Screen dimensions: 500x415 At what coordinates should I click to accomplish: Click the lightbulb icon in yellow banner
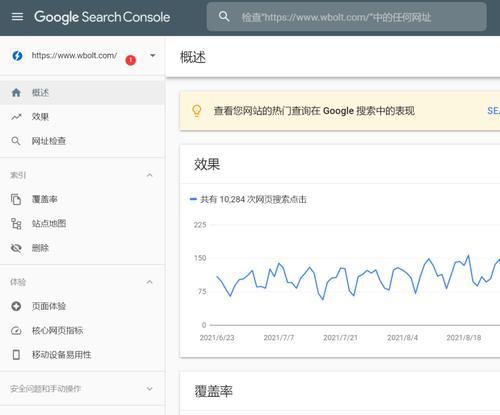pos(197,111)
